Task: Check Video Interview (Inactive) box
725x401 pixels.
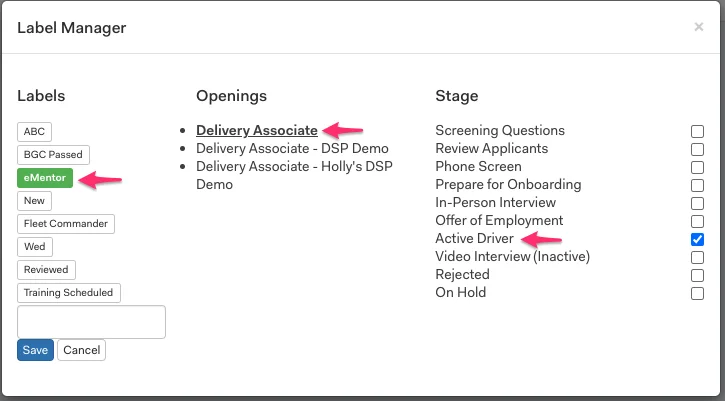Action: tap(697, 257)
